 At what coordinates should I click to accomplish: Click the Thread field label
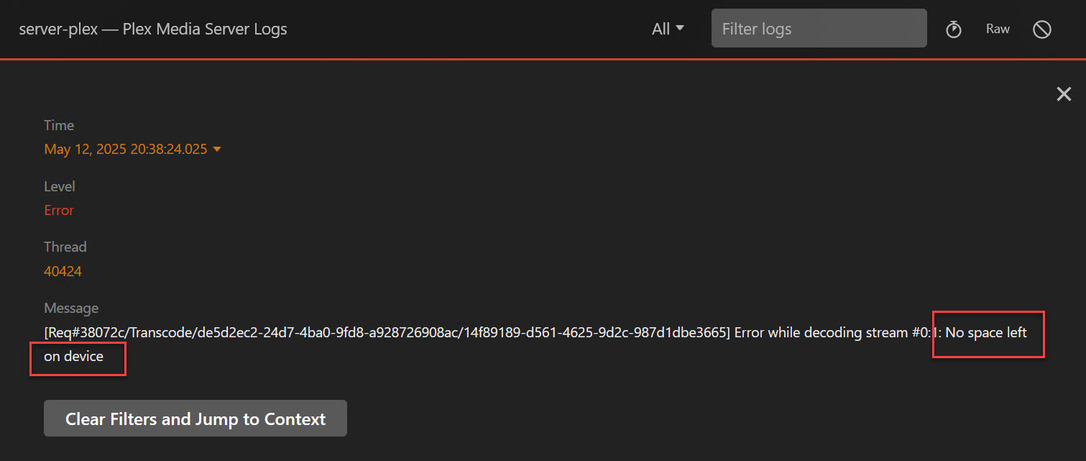[x=65, y=246]
